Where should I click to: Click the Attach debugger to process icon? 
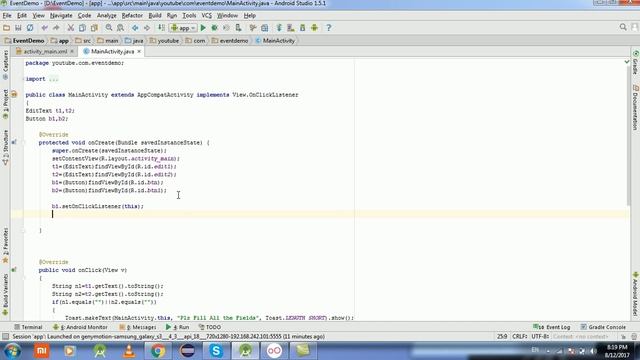[238, 28]
